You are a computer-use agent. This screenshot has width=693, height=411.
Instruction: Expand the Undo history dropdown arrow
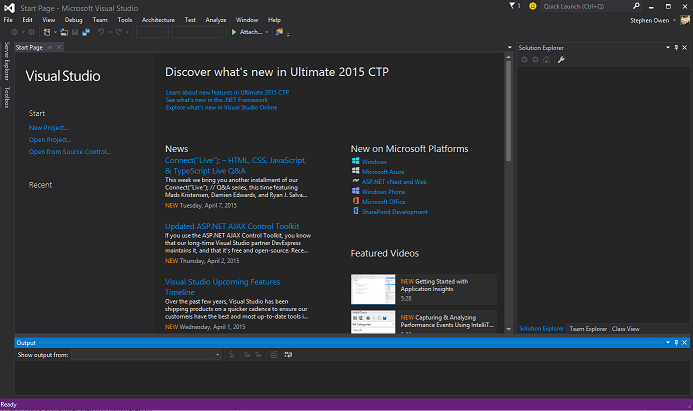pyautogui.click(x=110, y=32)
